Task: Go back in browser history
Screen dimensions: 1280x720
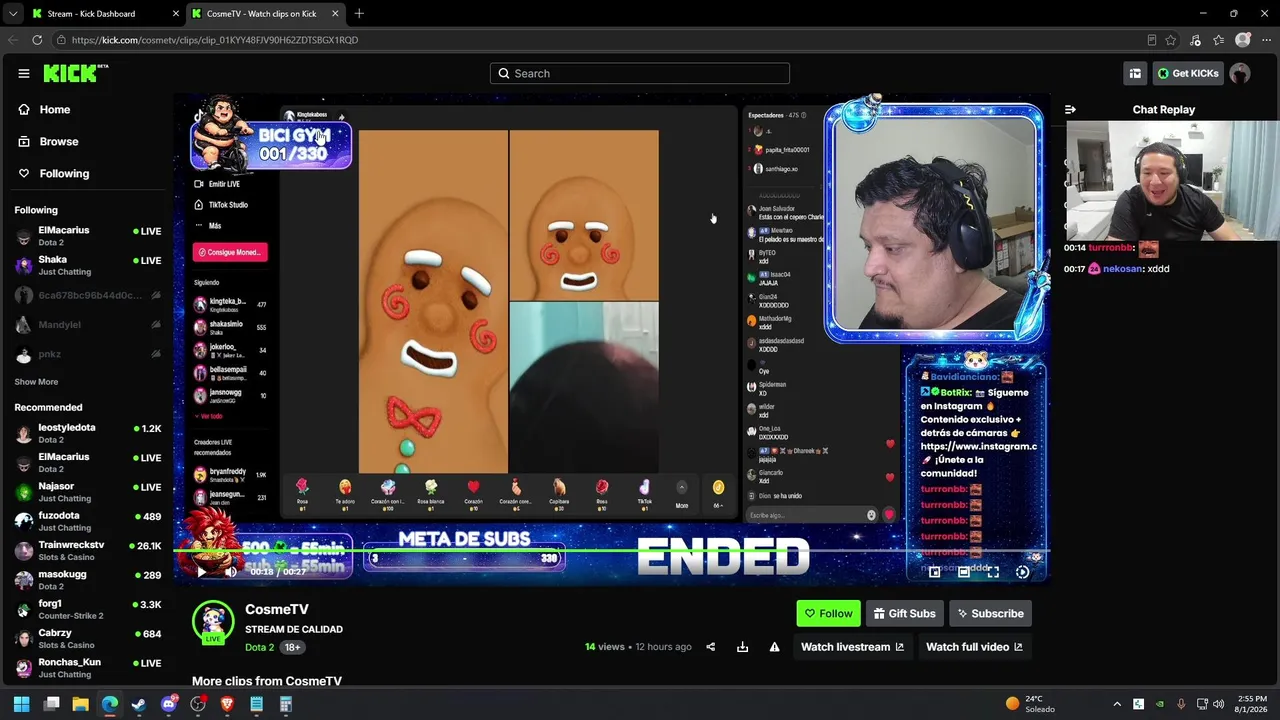Action: (13, 40)
